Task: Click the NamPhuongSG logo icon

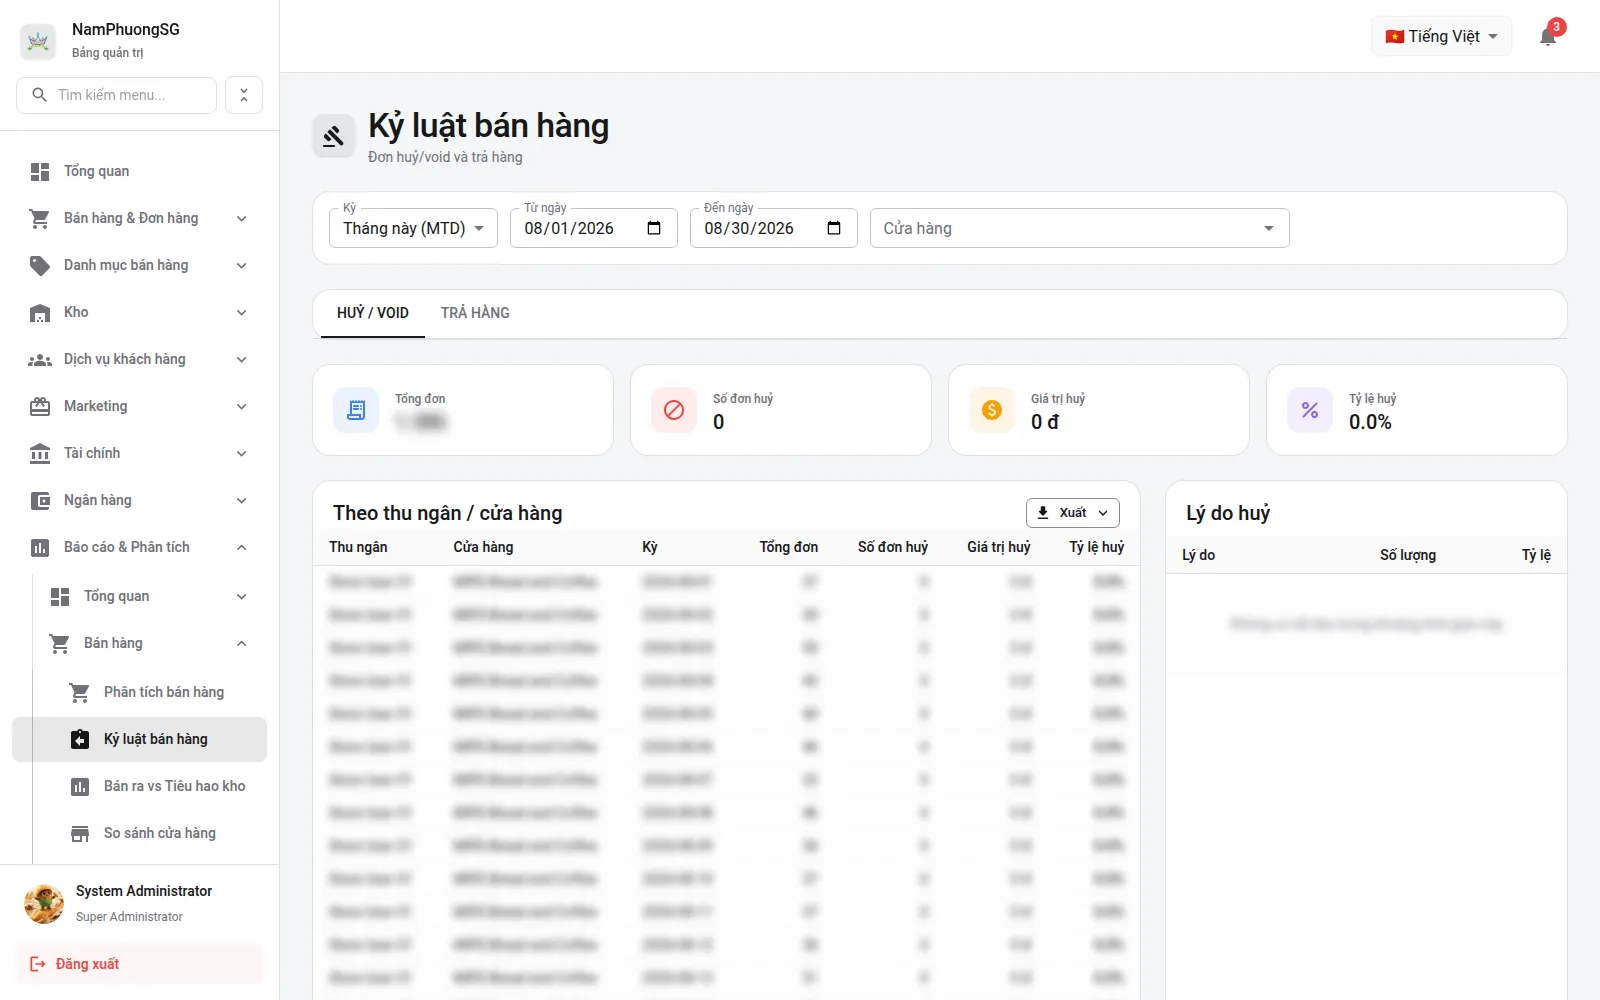Action: pos(38,41)
